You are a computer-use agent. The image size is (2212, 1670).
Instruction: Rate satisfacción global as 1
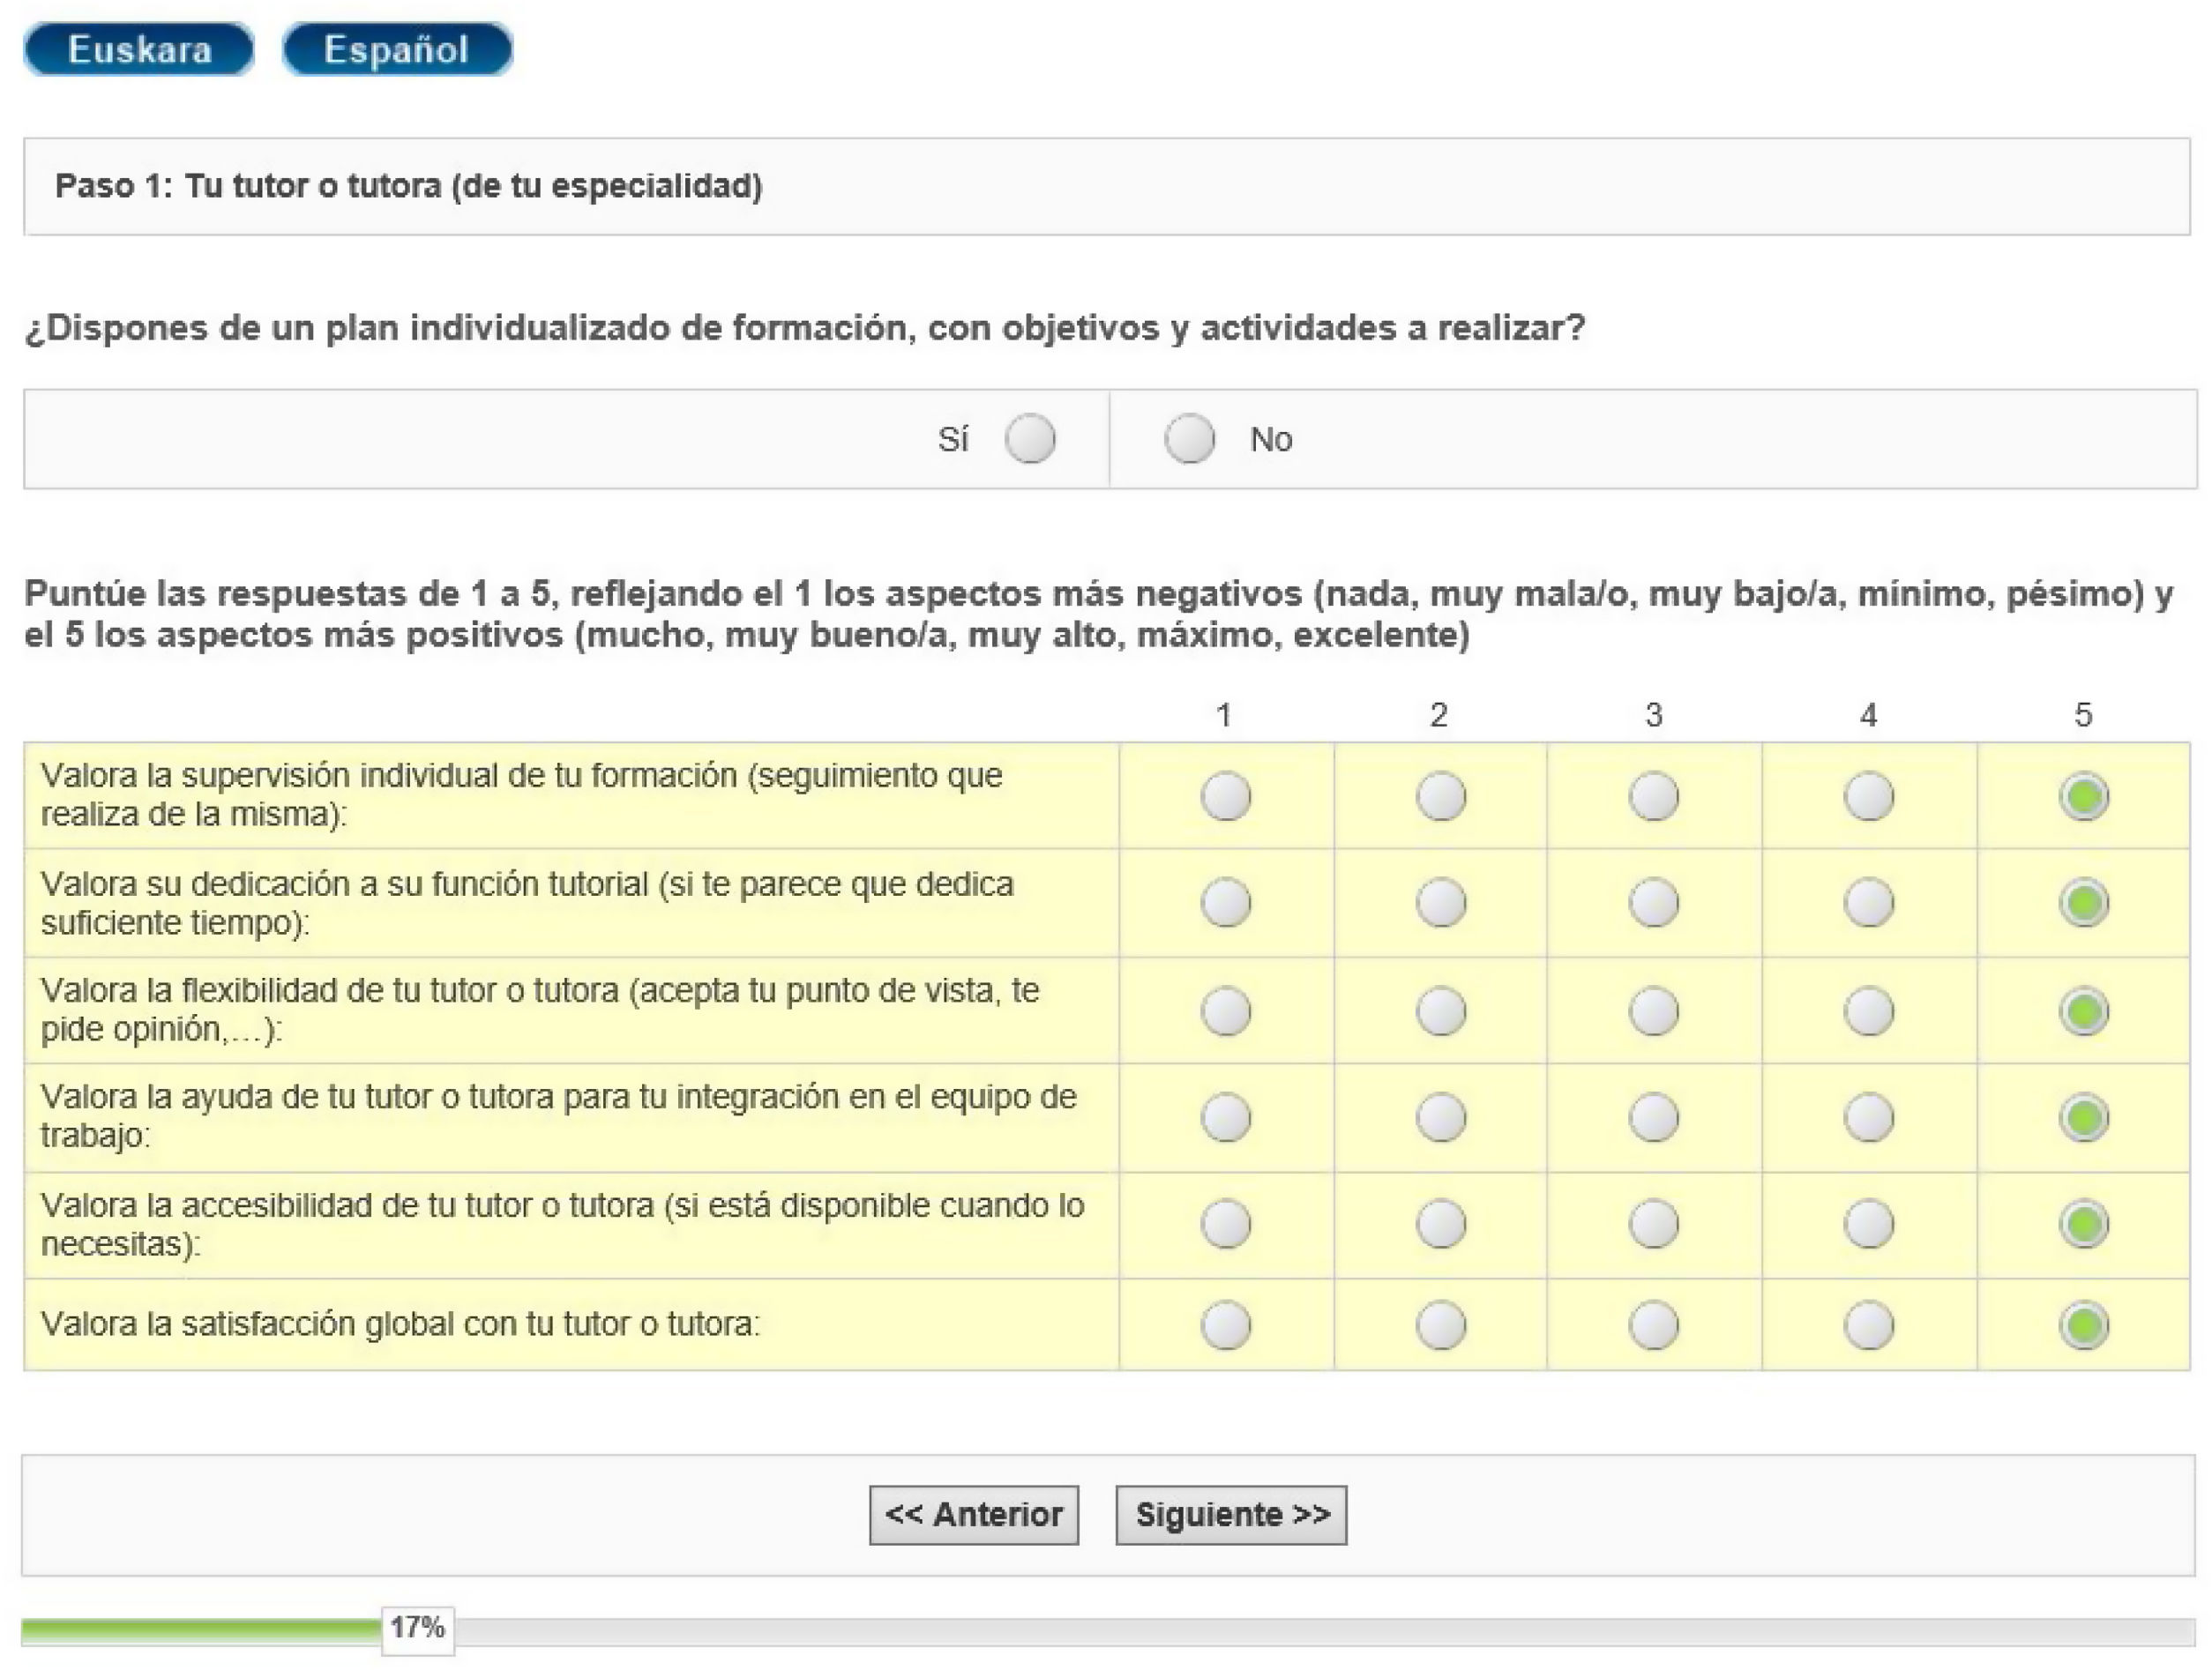coord(1226,1325)
